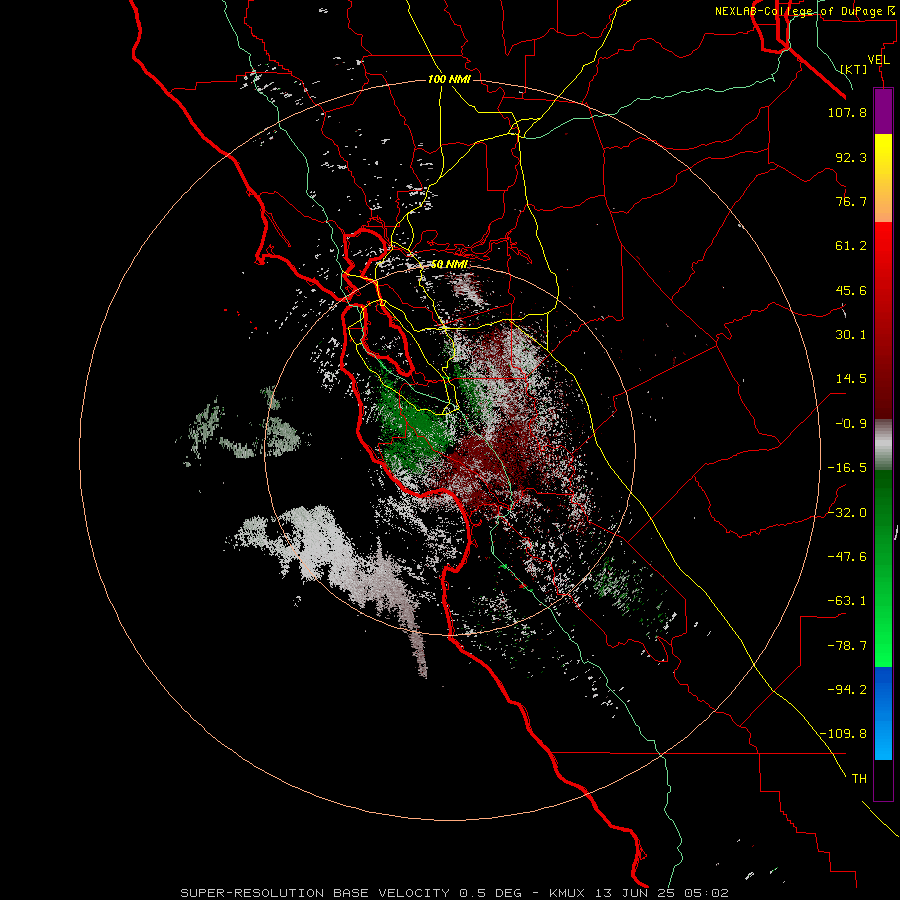Click the 30.1 velocity scale value
Image resolution: width=900 pixels, height=900 pixels.
tap(851, 335)
